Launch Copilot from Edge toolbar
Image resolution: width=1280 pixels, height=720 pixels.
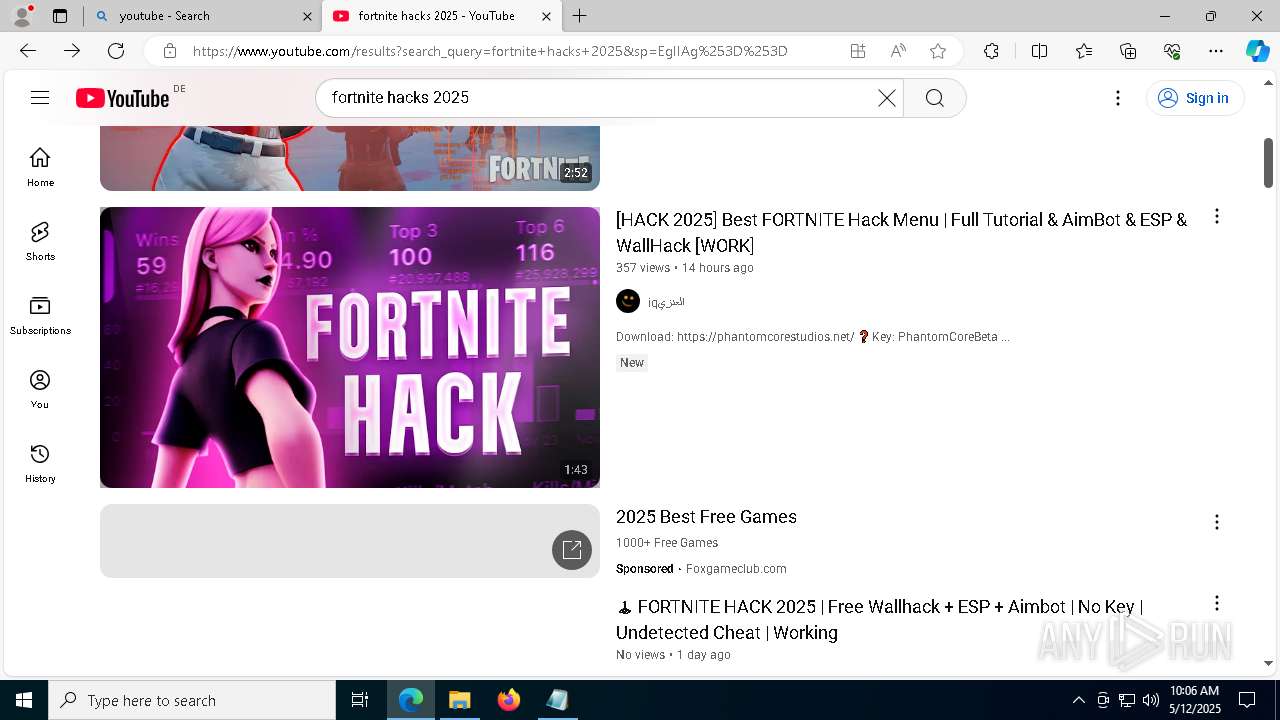[x=1257, y=51]
